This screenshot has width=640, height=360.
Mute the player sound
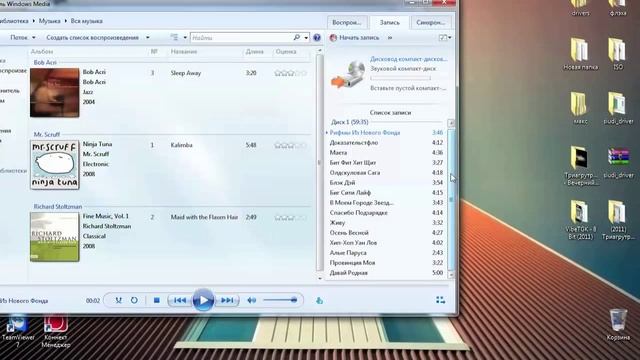[x=251, y=300]
